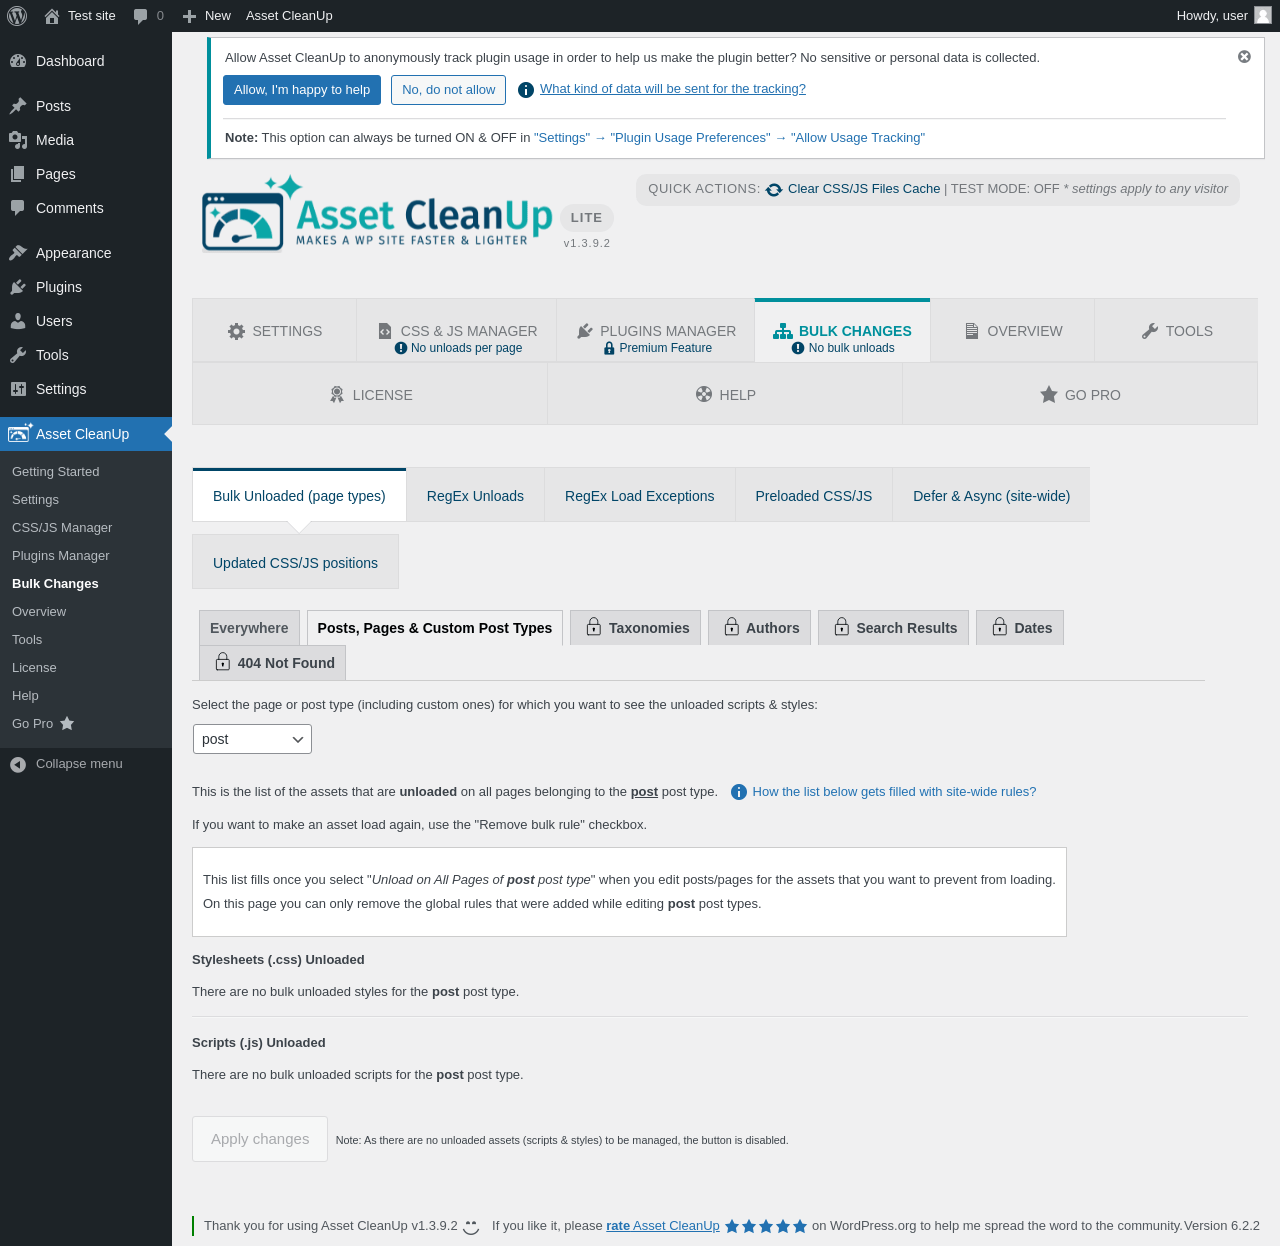Click the Dashboard gauge icon in sidebar
1280x1246 pixels.
point(18,61)
